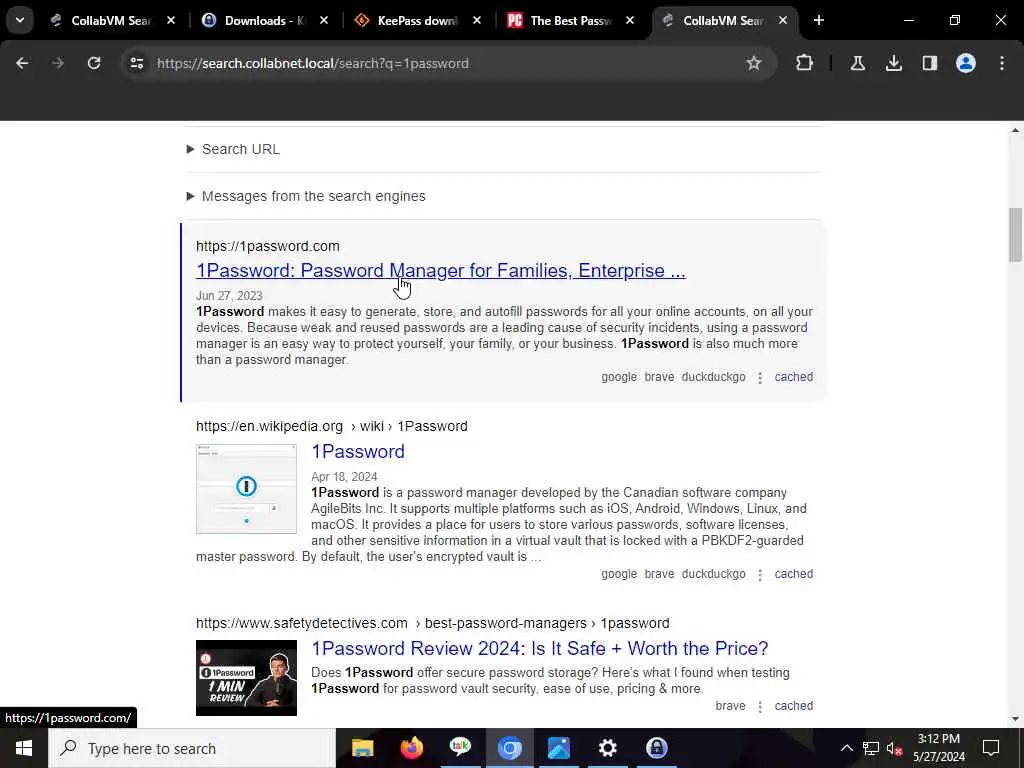
Task: Click the taskbar search box
Action: click(x=193, y=748)
